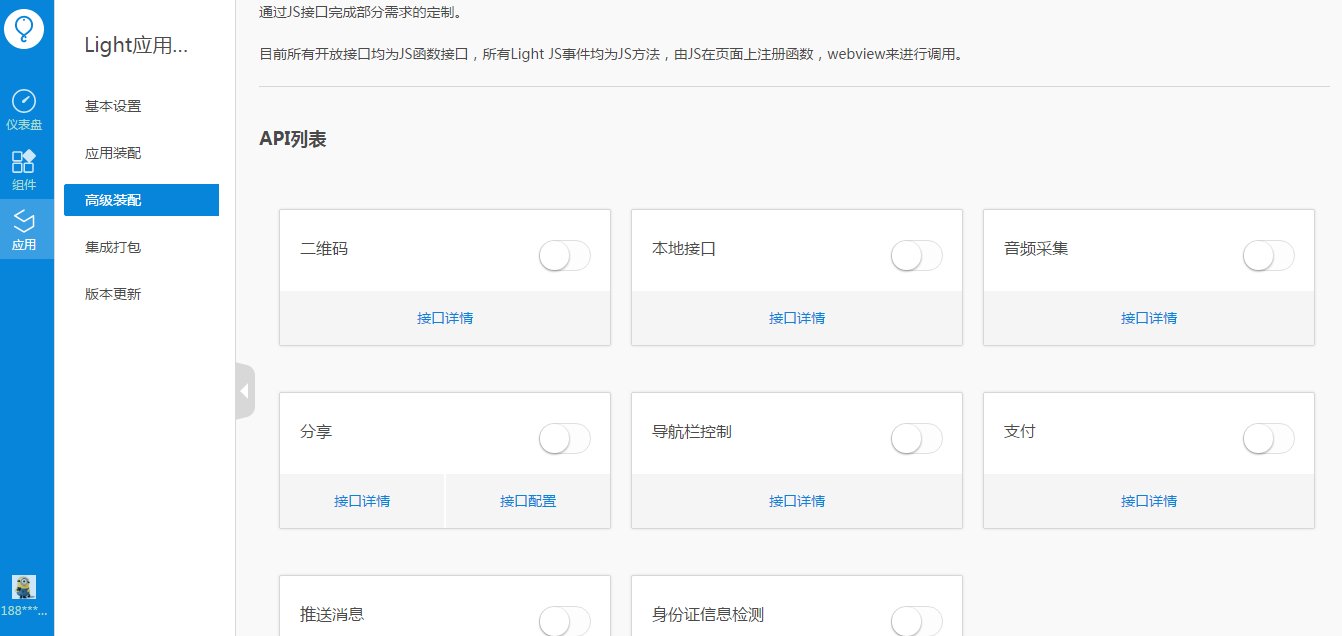Screen dimensions: 1342x636
Task: Open 接口详情 for 音频采集
Action: click(1149, 318)
